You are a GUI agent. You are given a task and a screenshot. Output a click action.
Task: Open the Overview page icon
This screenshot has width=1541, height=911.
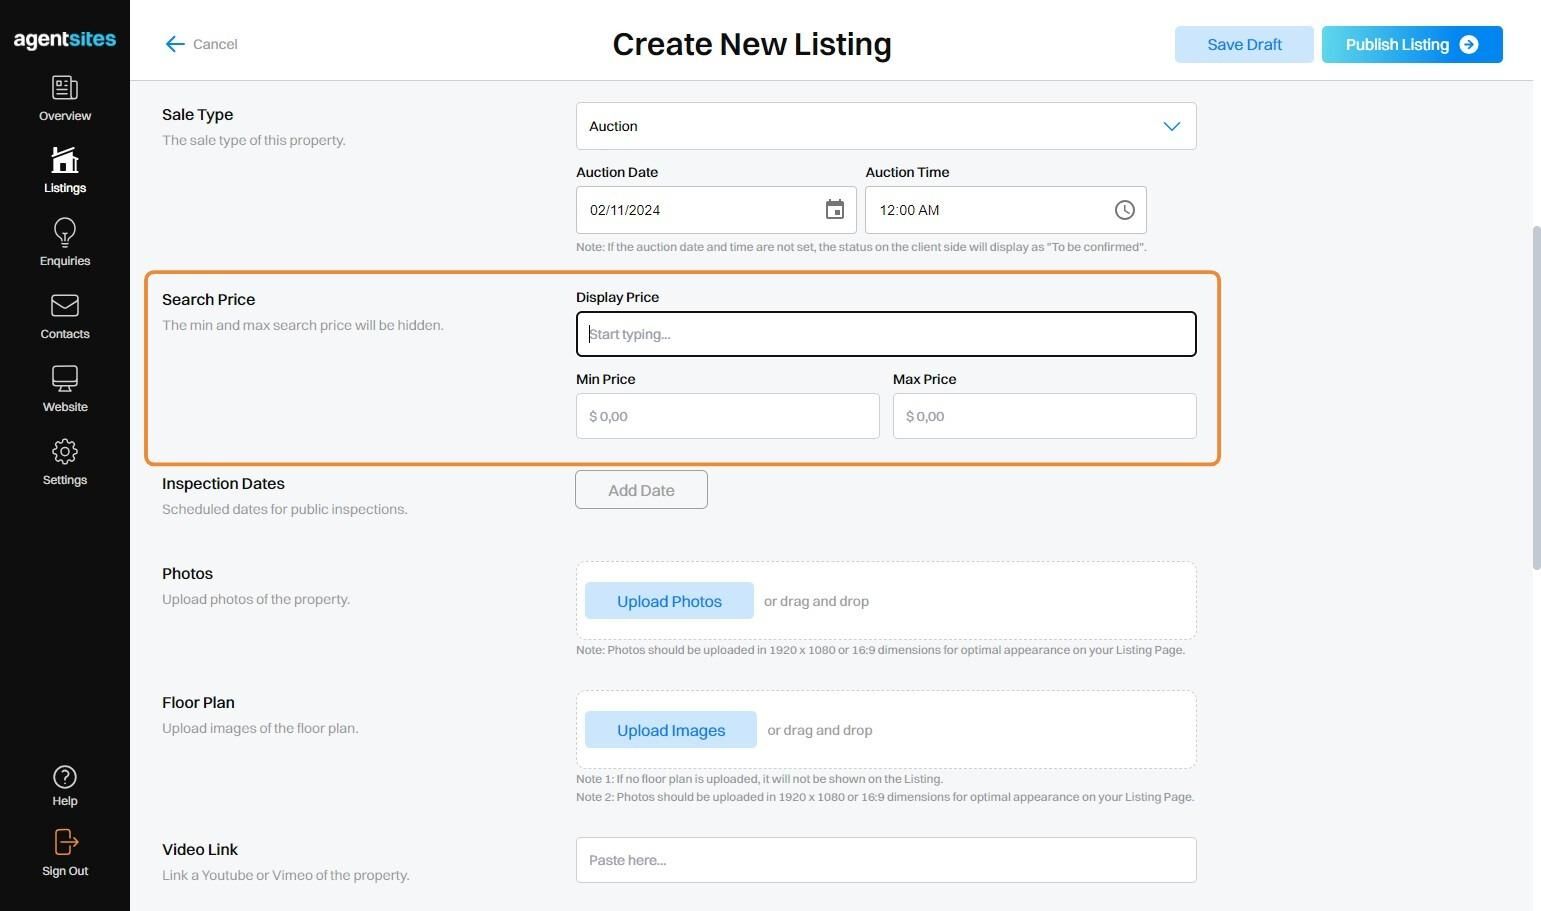click(x=65, y=89)
